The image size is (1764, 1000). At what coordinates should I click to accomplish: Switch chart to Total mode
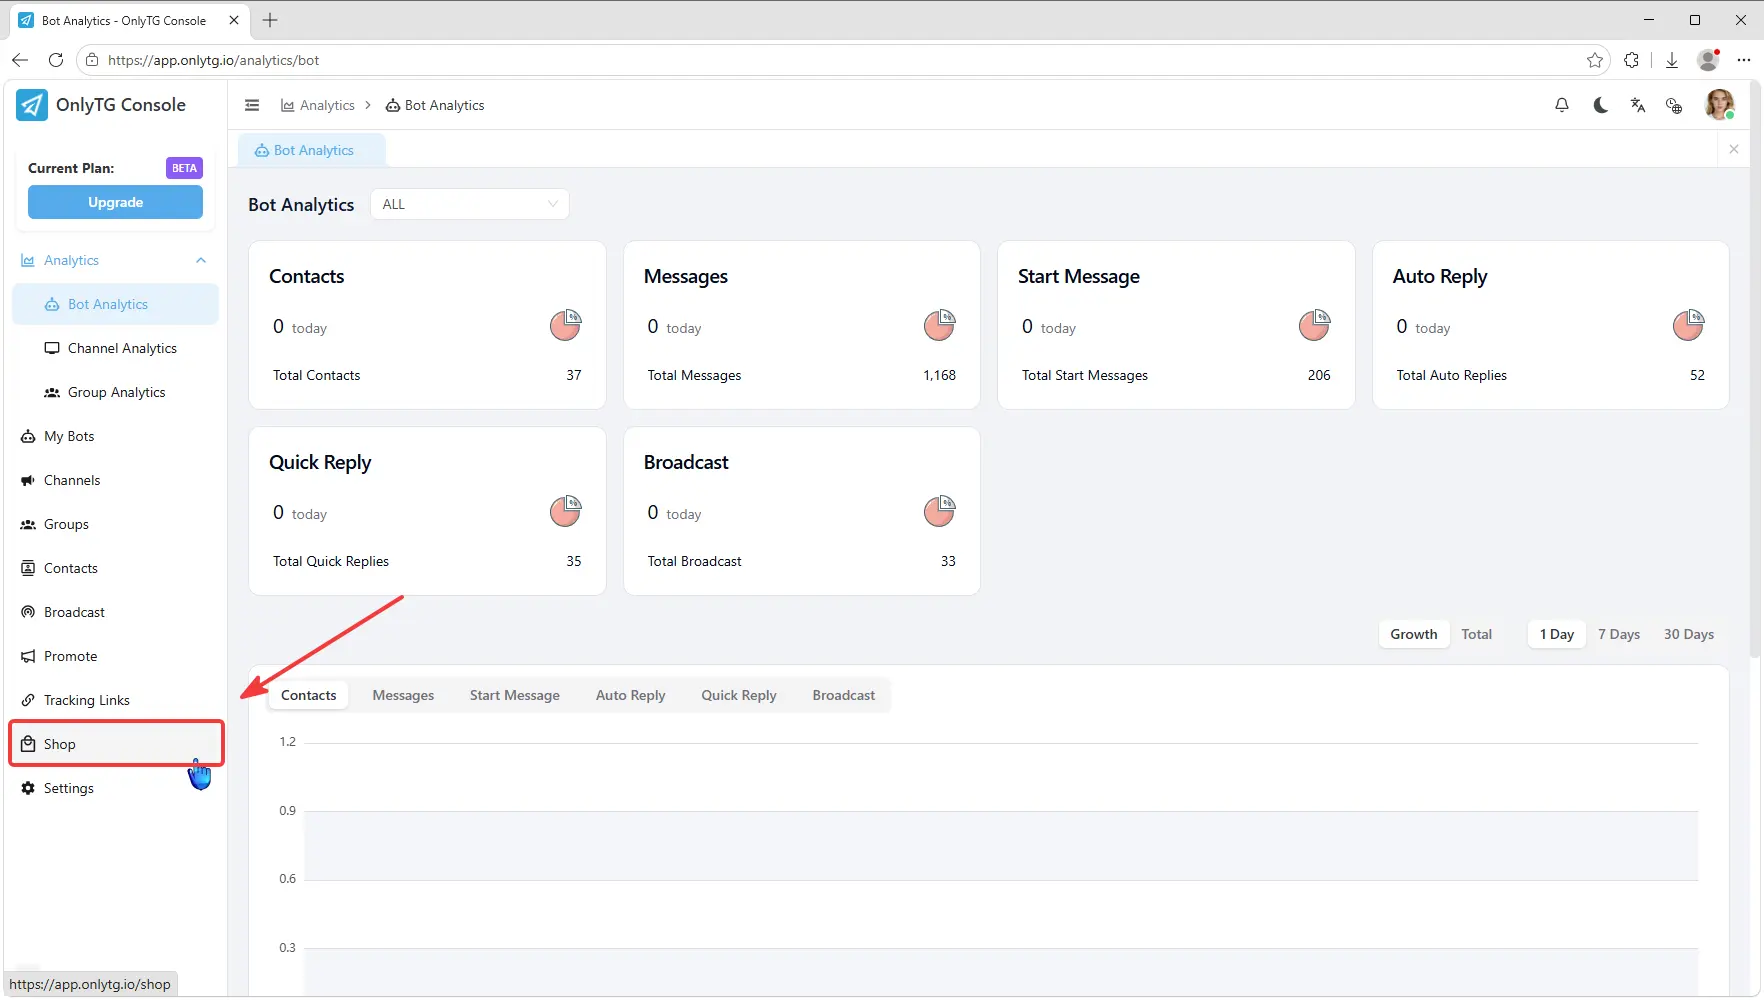coord(1476,634)
